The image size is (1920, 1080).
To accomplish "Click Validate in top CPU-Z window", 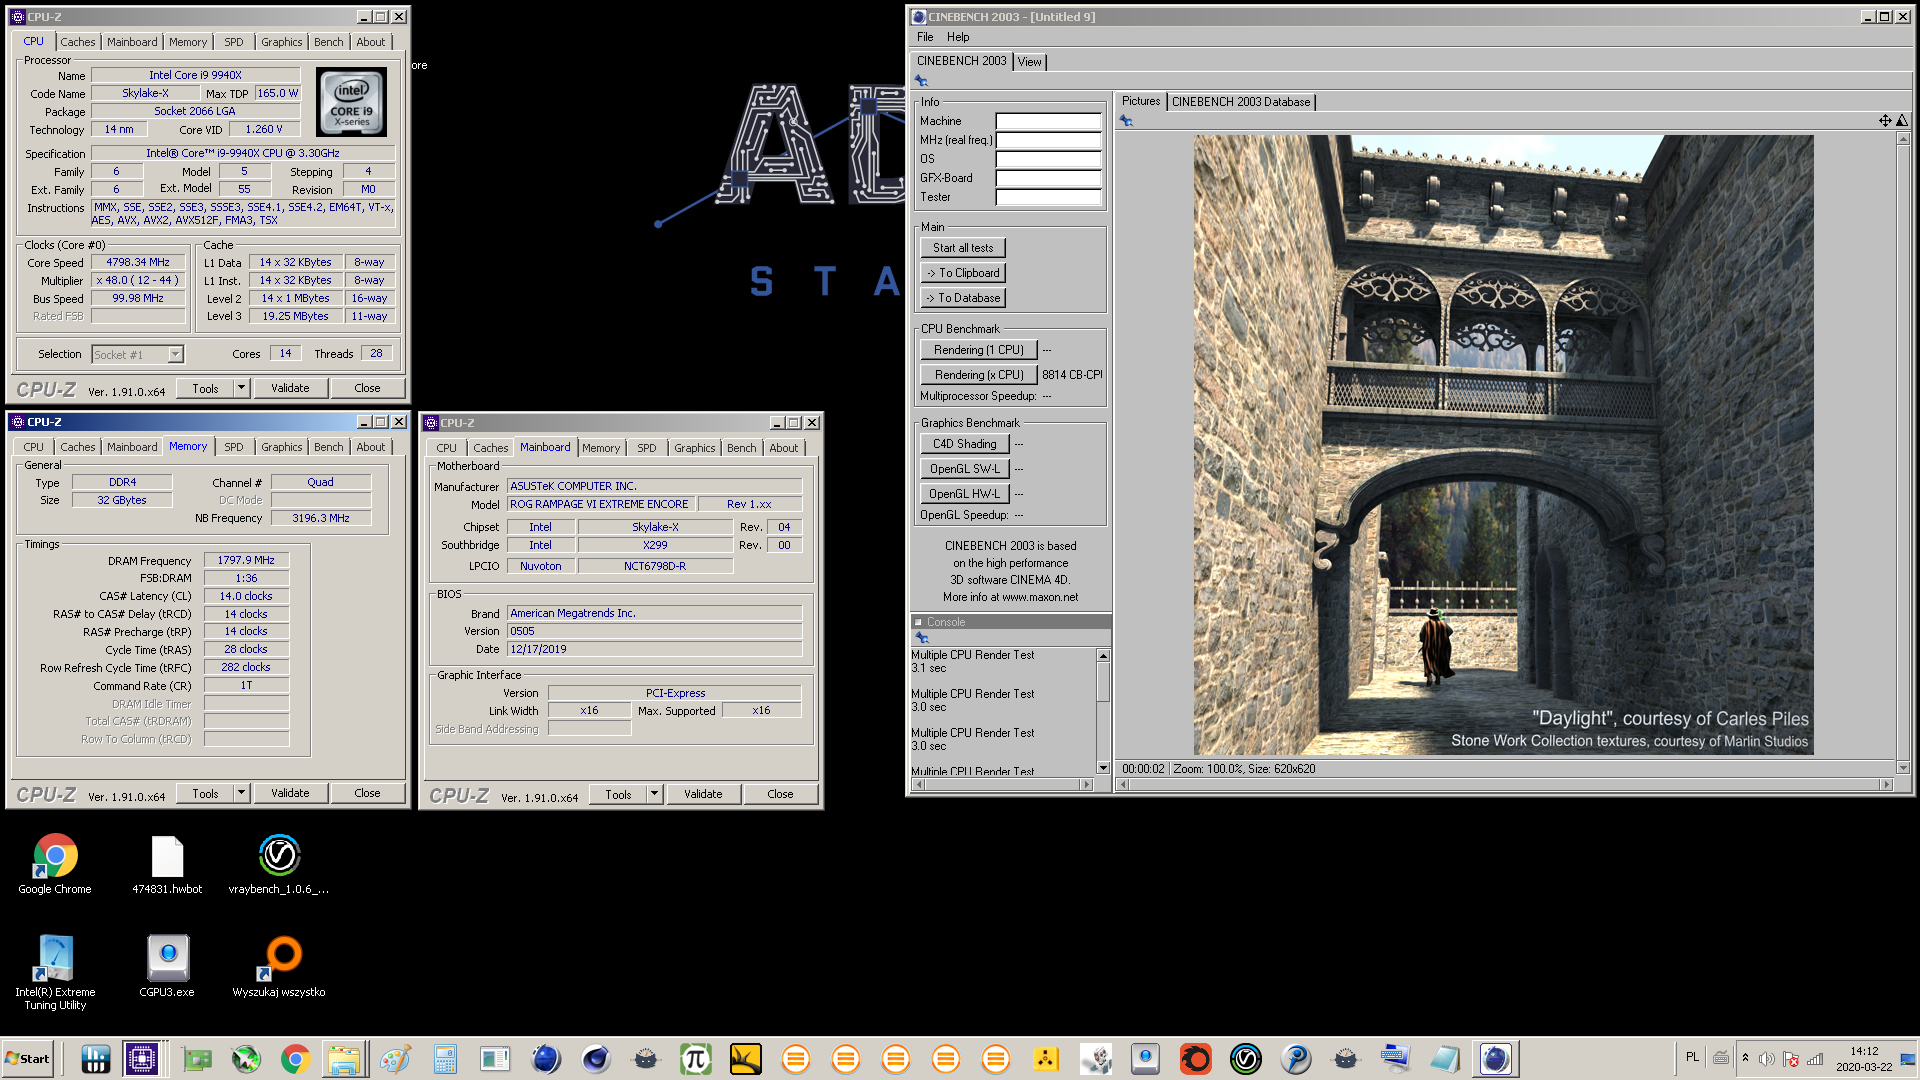I will [290, 388].
